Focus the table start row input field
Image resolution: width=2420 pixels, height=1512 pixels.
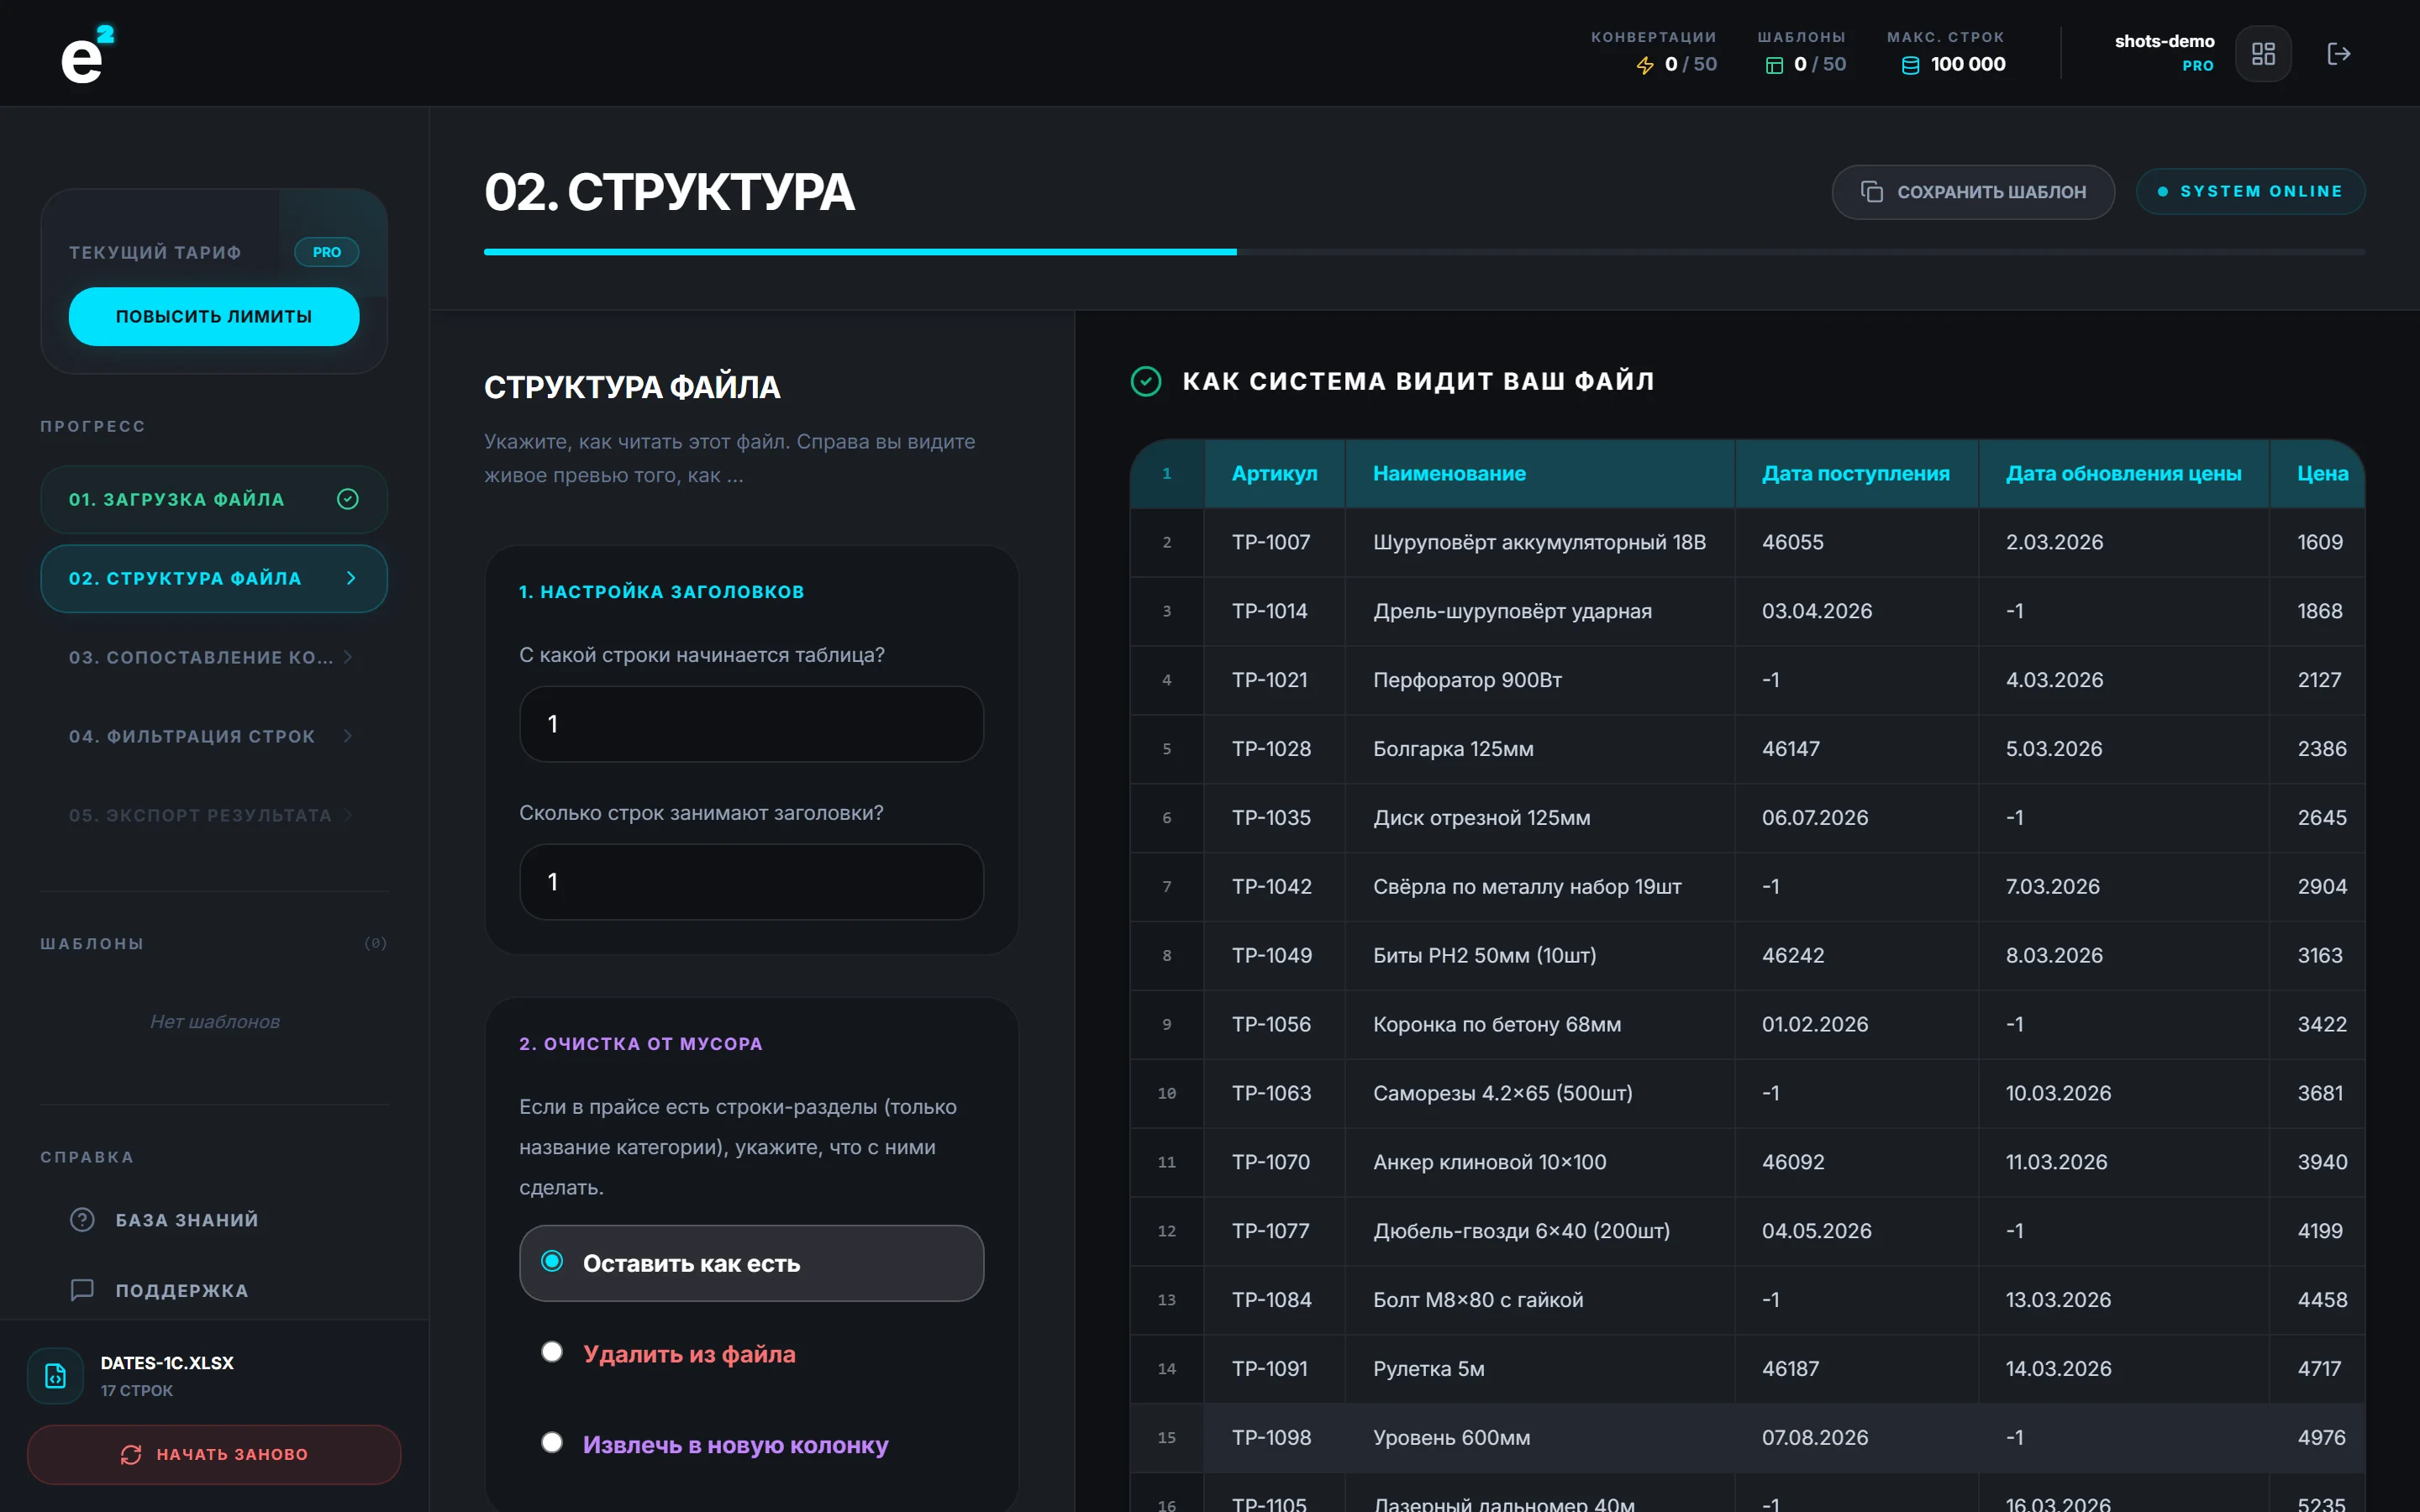coord(751,724)
